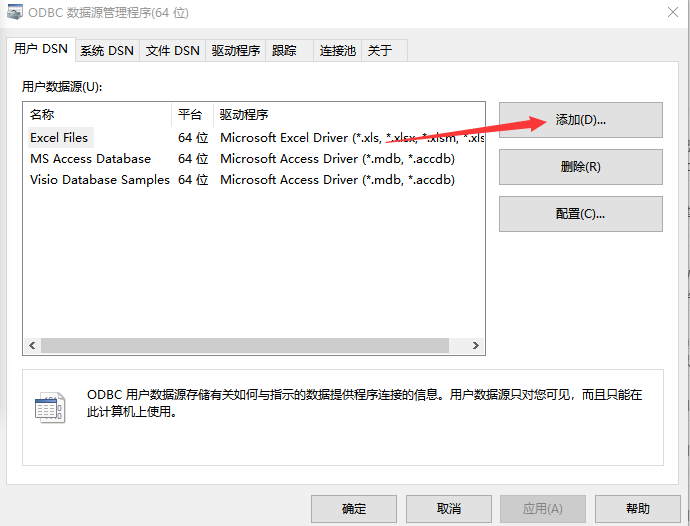Show the 关于 tab
690x526 pixels.
pyautogui.click(x=380, y=51)
